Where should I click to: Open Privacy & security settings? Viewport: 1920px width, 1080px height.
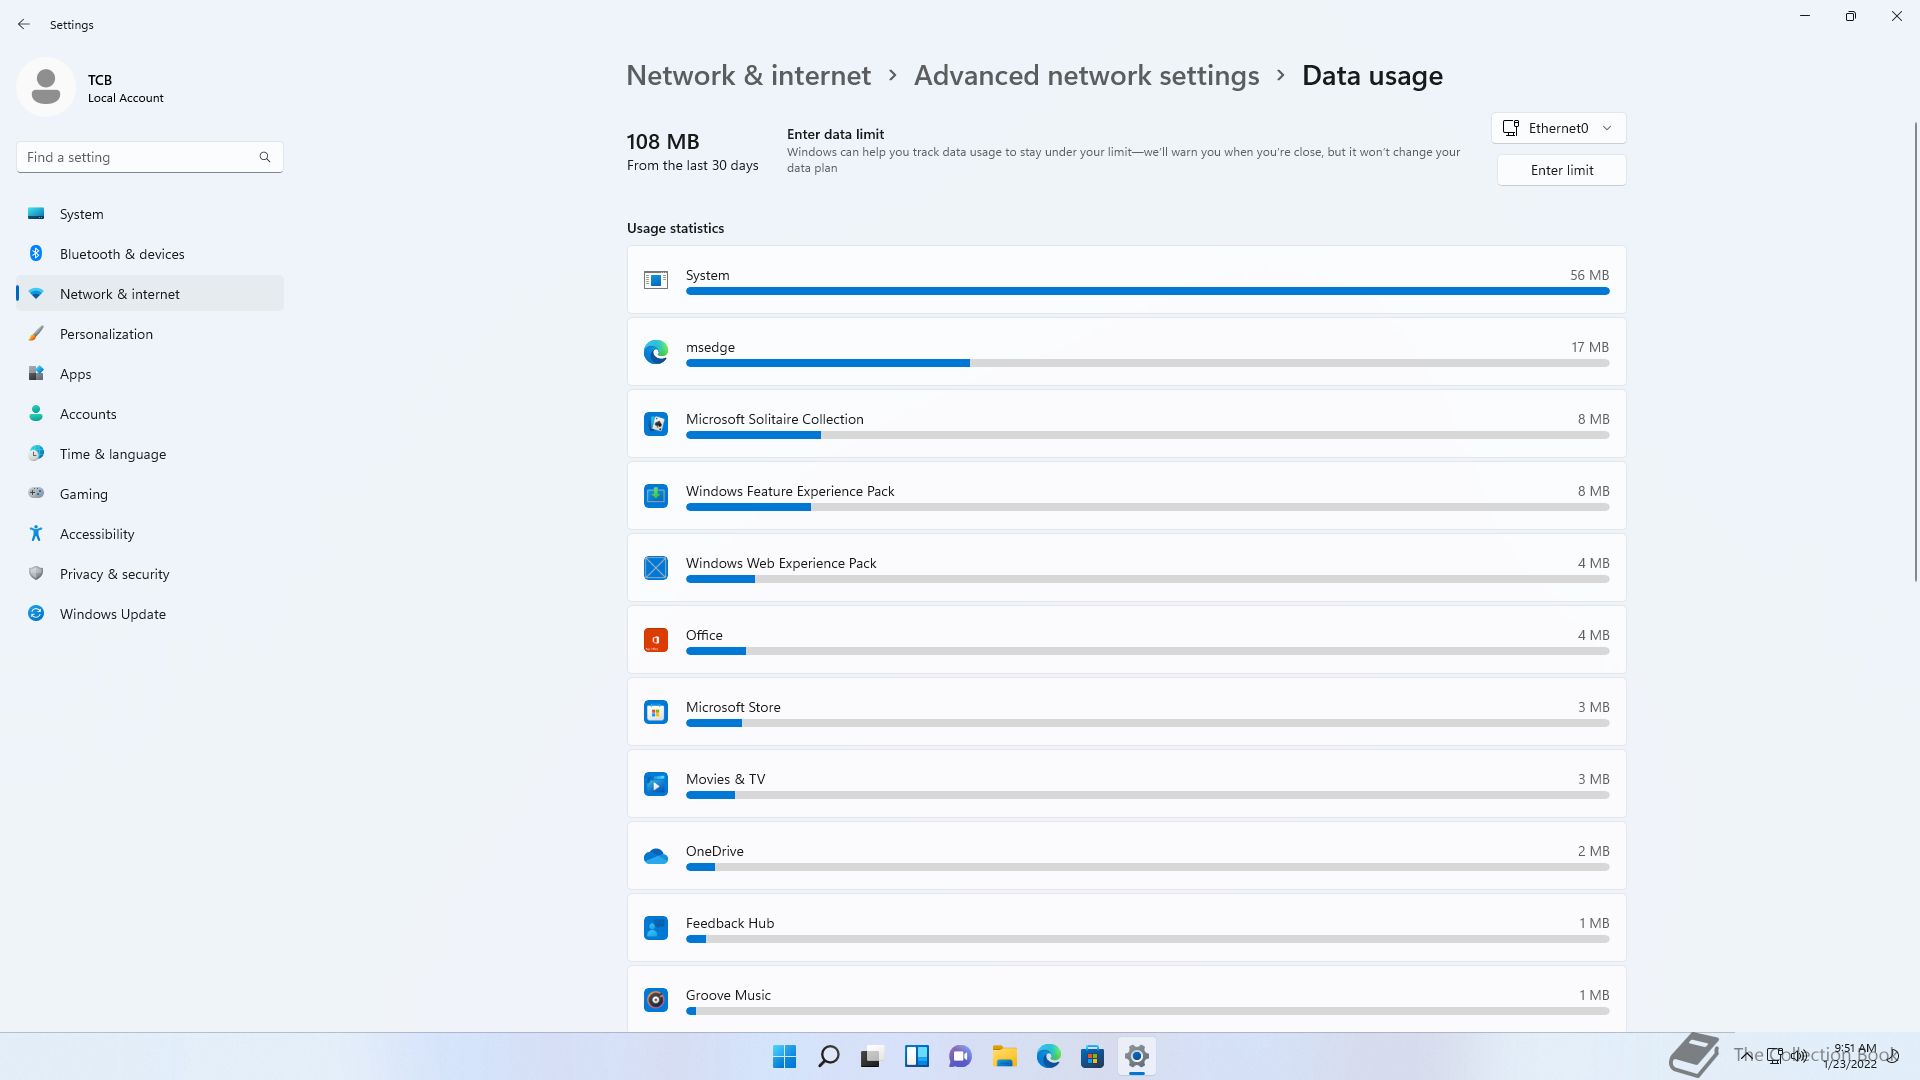tap(150, 574)
